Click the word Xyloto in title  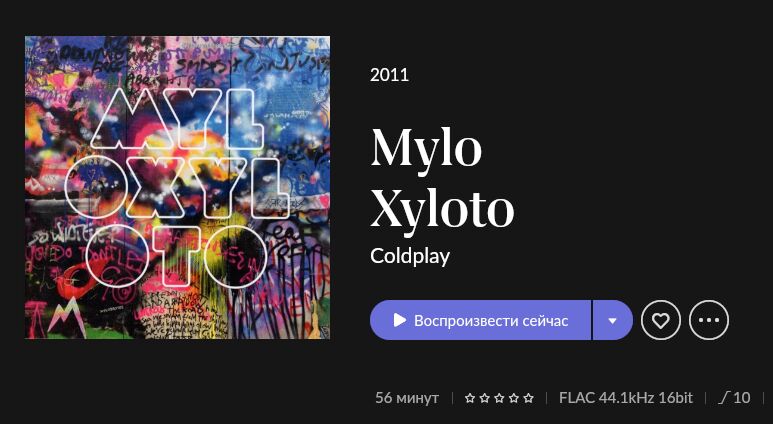442,207
